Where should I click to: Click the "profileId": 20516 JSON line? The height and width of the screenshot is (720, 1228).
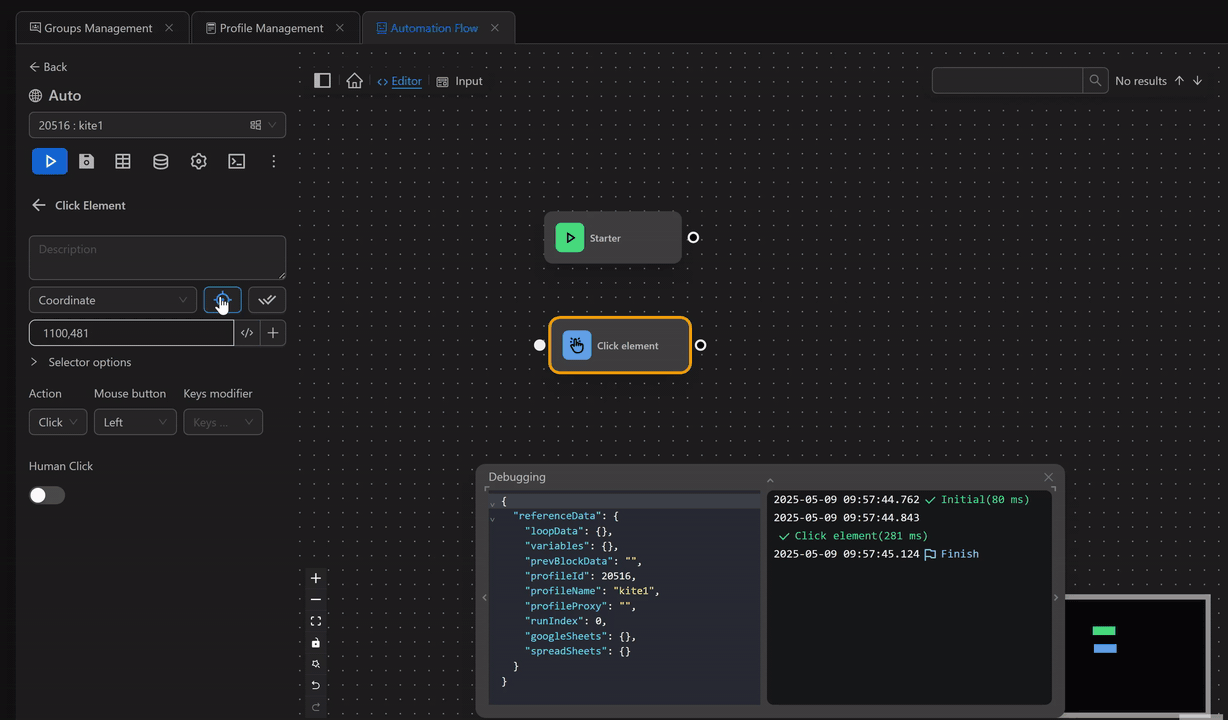581,576
